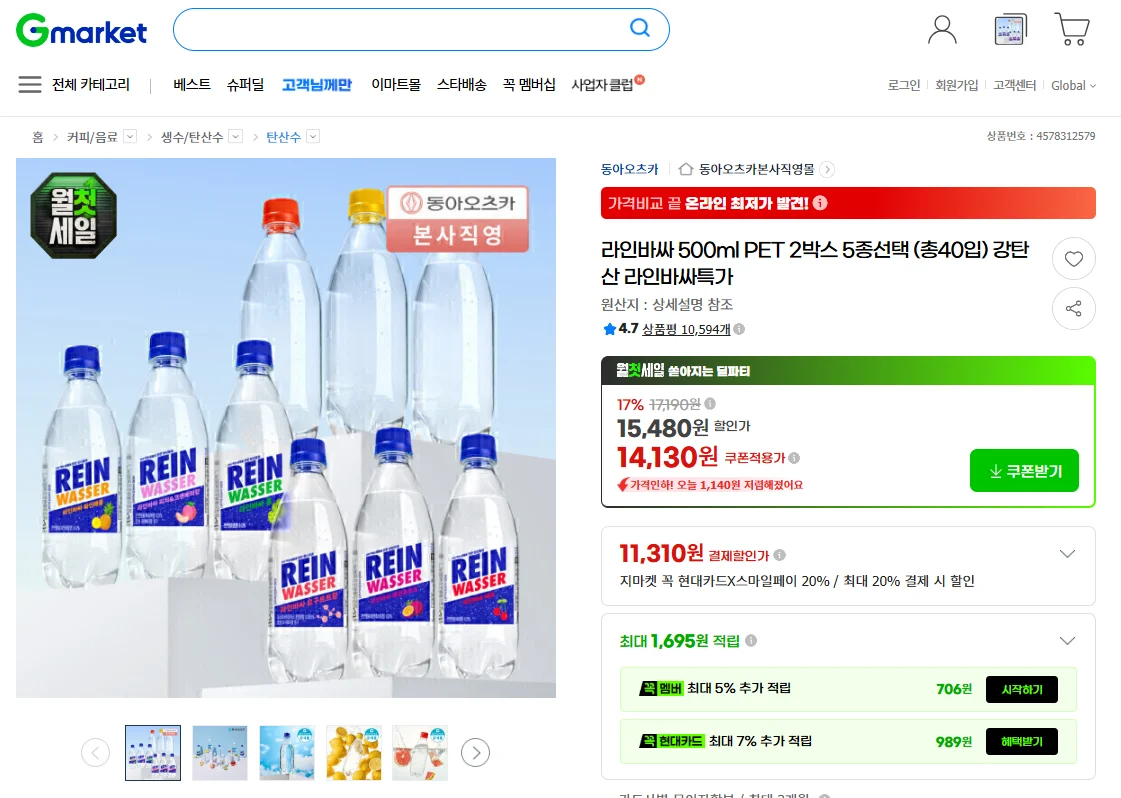Image resolution: width=1121 pixels, height=798 pixels.
Task: Click the share icon button
Action: pyautogui.click(x=1074, y=308)
